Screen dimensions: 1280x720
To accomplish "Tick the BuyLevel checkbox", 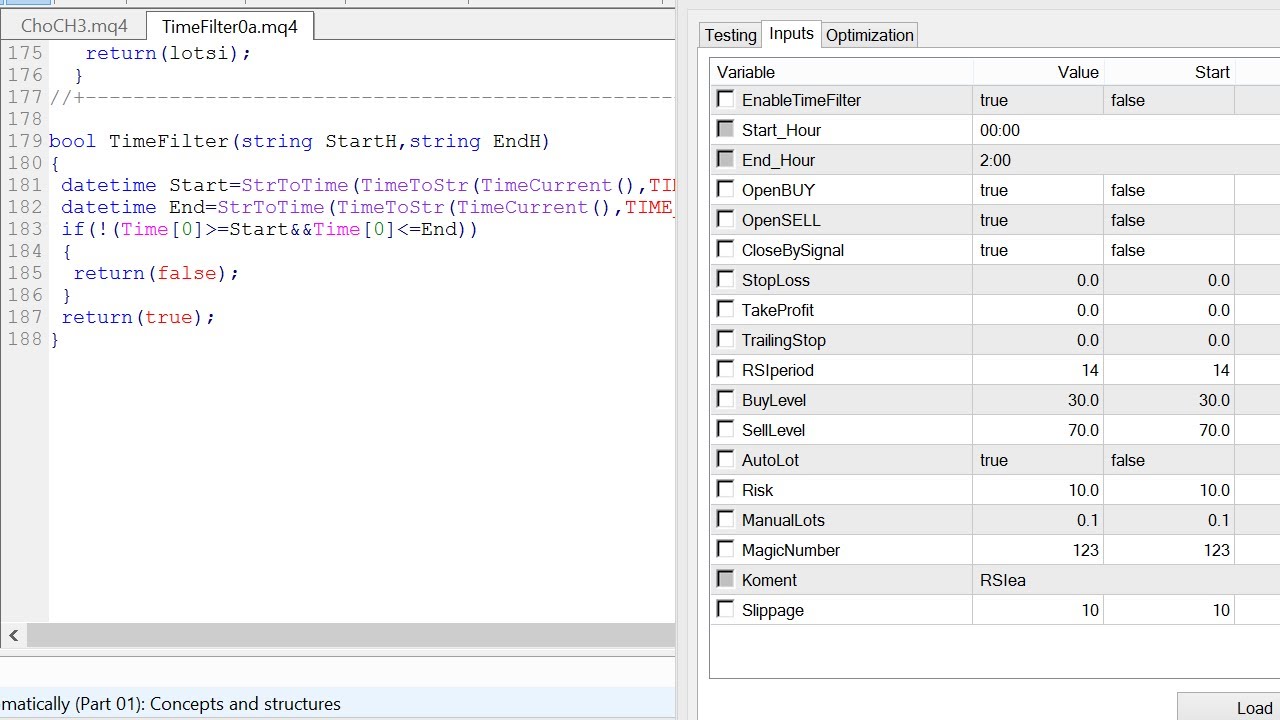I will (726, 399).
